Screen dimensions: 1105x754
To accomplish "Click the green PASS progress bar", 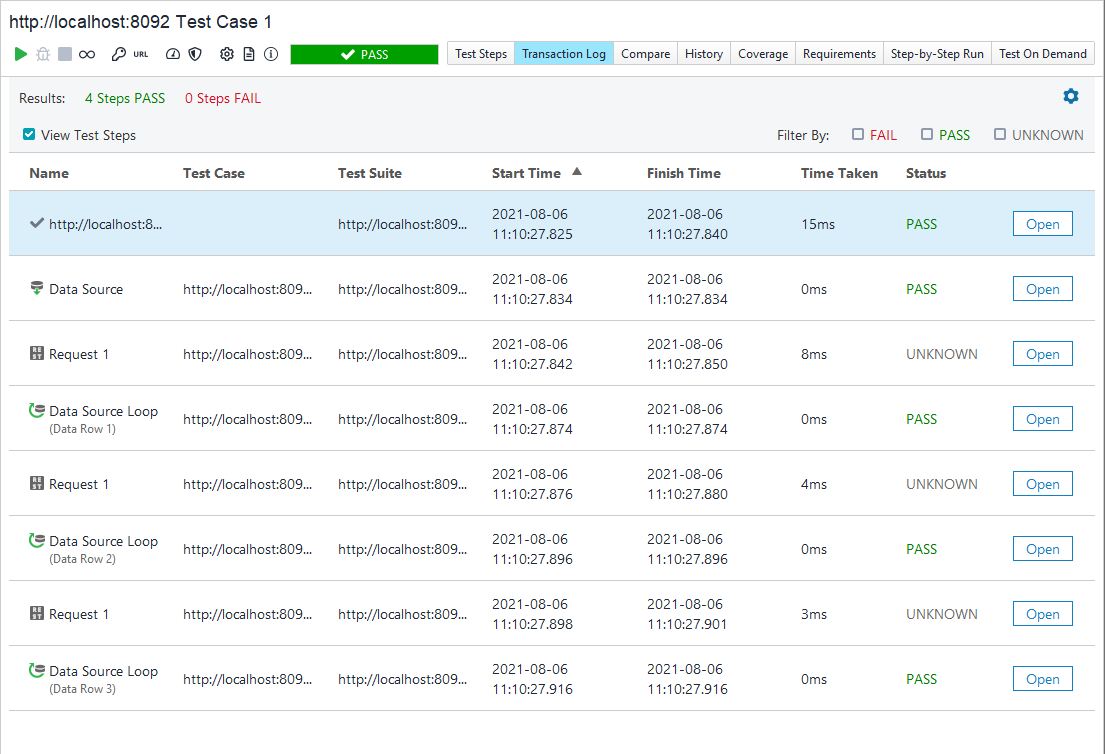I will click(364, 54).
